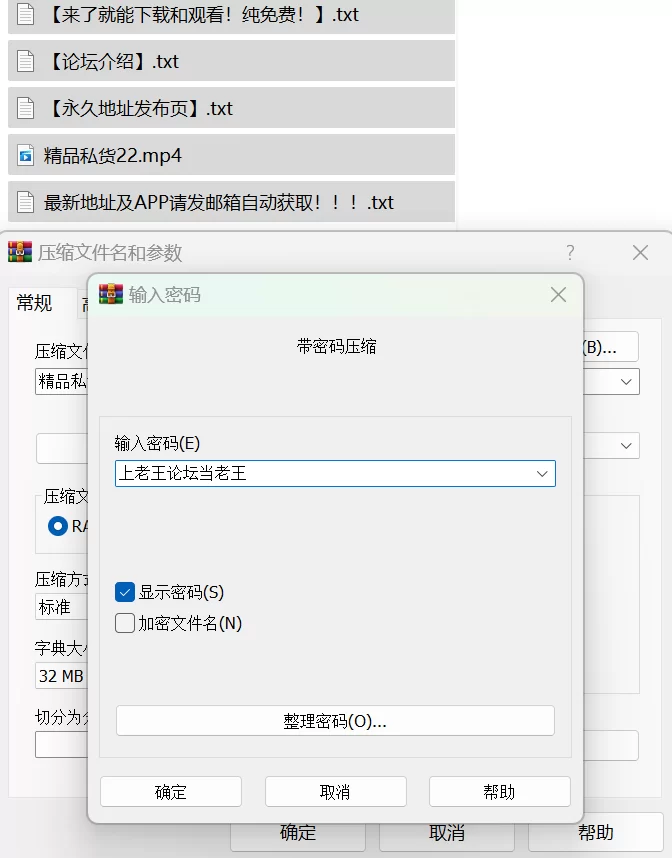Close the 输入密码 dialog
672x858 pixels.
tap(558, 294)
